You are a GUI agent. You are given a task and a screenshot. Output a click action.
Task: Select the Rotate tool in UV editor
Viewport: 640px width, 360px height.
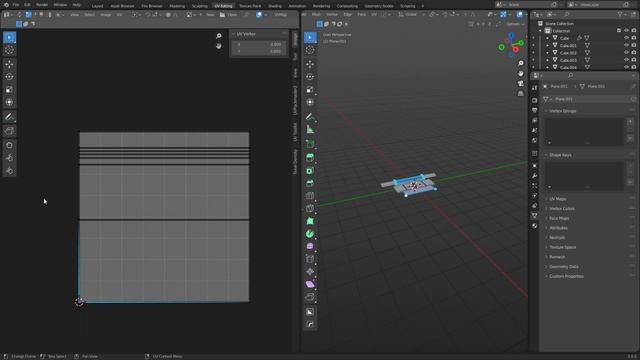click(x=9, y=77)
